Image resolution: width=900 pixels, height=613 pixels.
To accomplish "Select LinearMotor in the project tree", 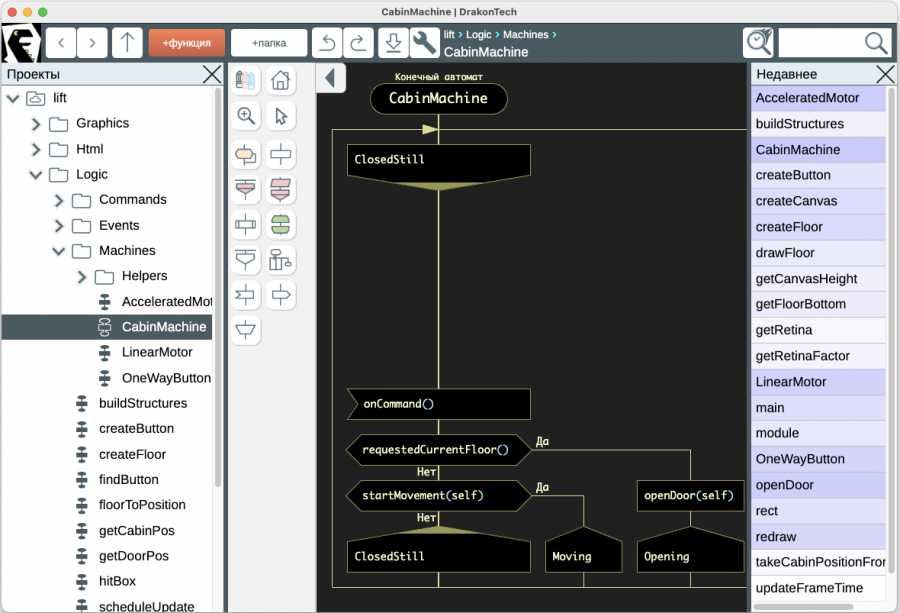I will 157,352.
